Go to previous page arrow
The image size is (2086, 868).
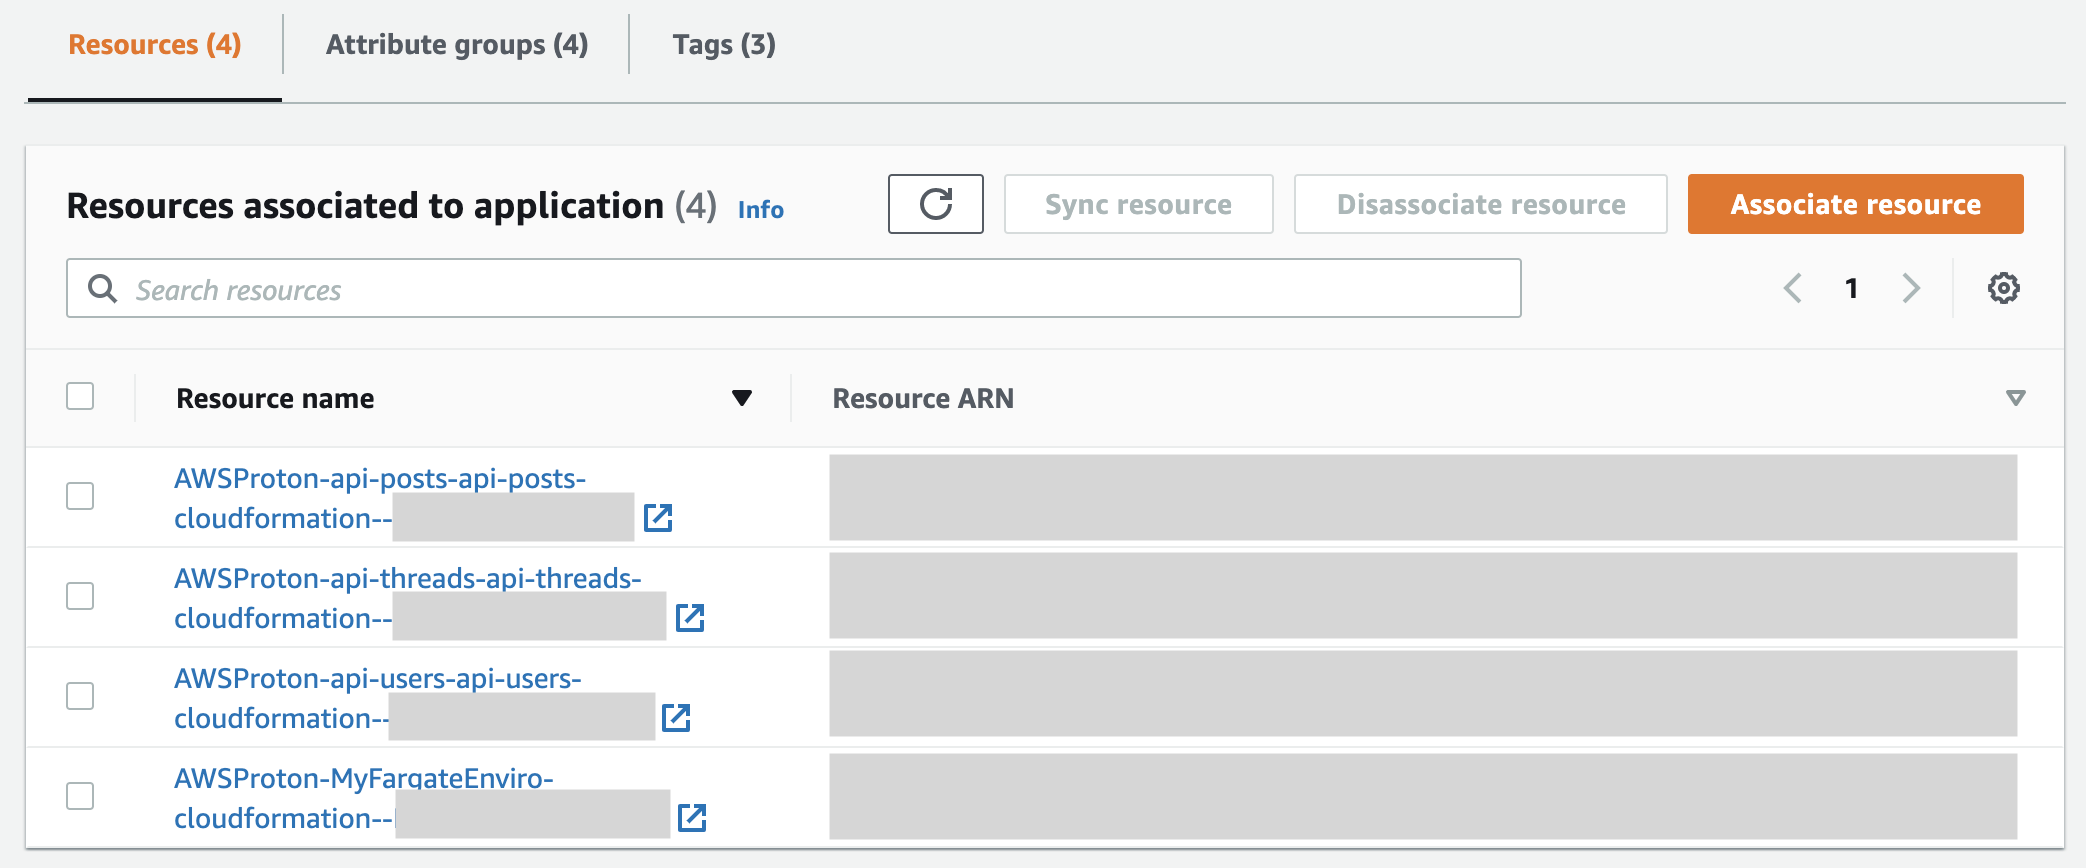pyautogui.click(x=1792, y=289)
